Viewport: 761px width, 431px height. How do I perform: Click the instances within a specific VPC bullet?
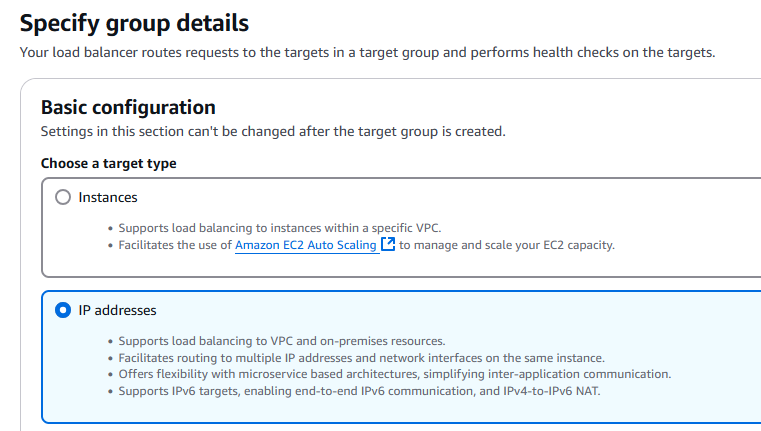pyautogui.click(x=280, y=228)
